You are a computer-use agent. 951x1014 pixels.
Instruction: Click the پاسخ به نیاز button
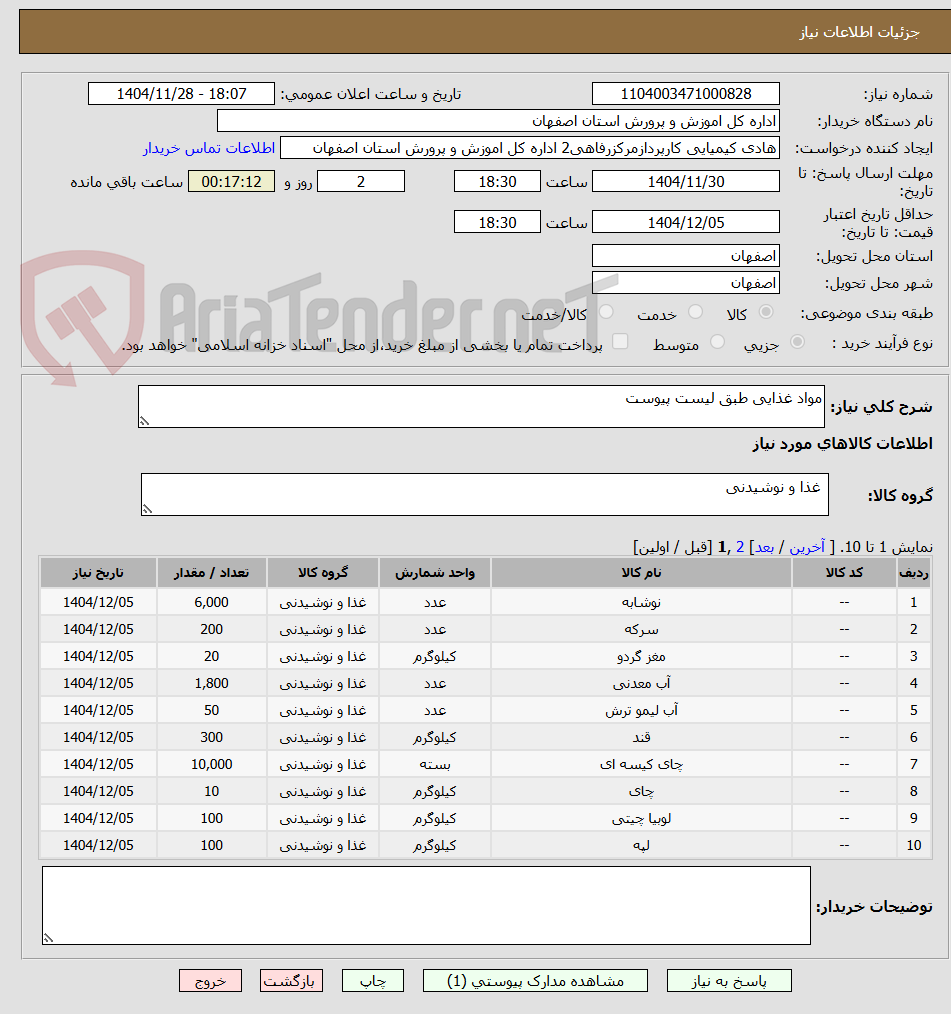[729, 981]
